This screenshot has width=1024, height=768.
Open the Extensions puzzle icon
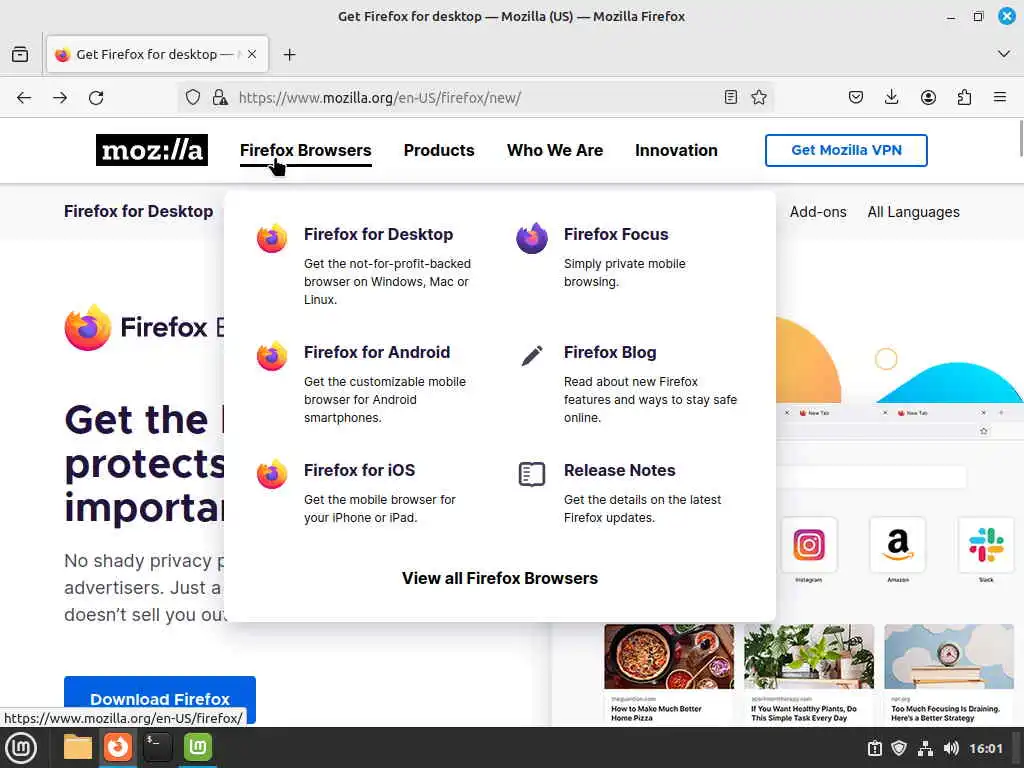click(964, 97)
